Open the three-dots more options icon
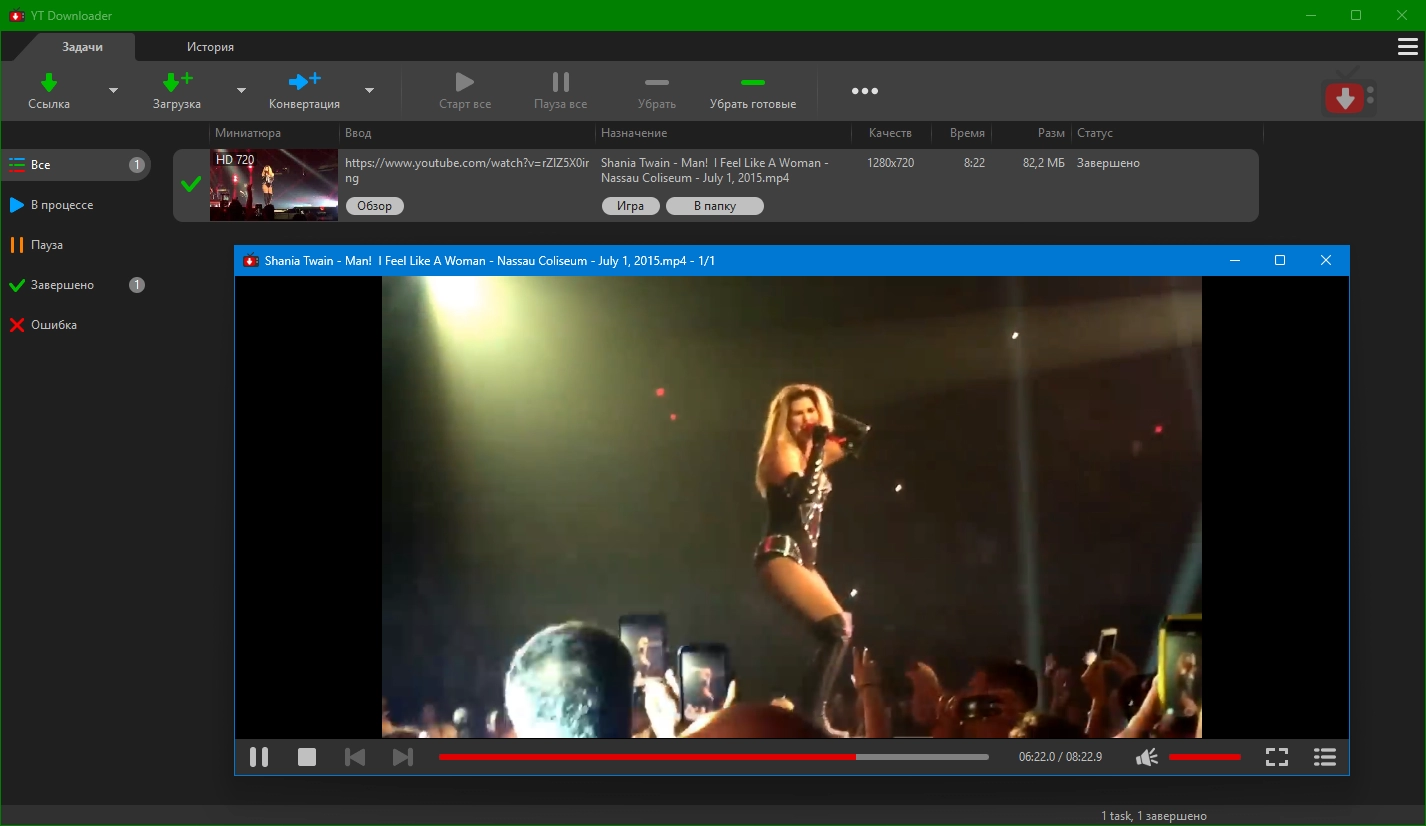The width and height of the screenshot is (1426, 826). point(864,91)
